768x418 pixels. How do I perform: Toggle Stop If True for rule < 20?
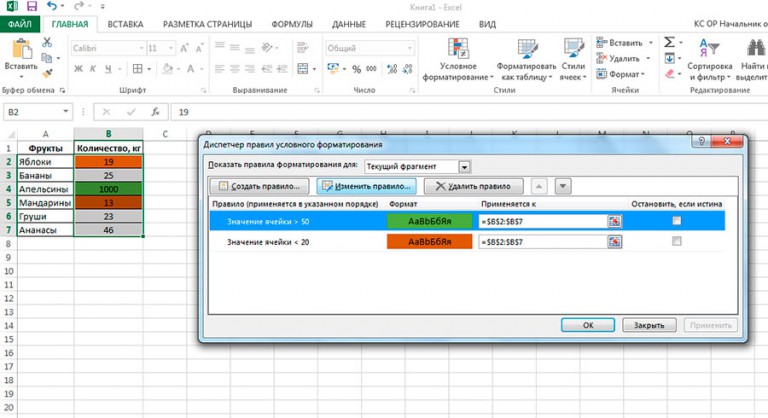(x=676, y=241)
